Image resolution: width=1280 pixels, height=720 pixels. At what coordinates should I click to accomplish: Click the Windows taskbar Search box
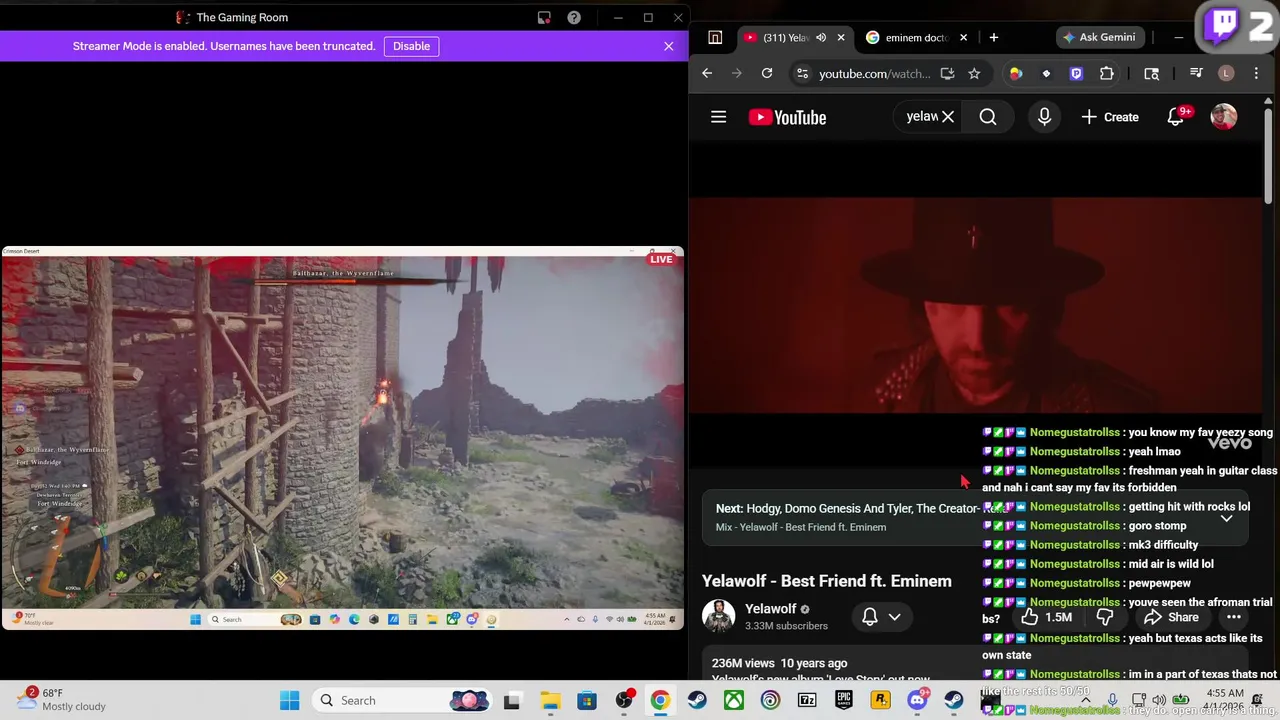400,700
